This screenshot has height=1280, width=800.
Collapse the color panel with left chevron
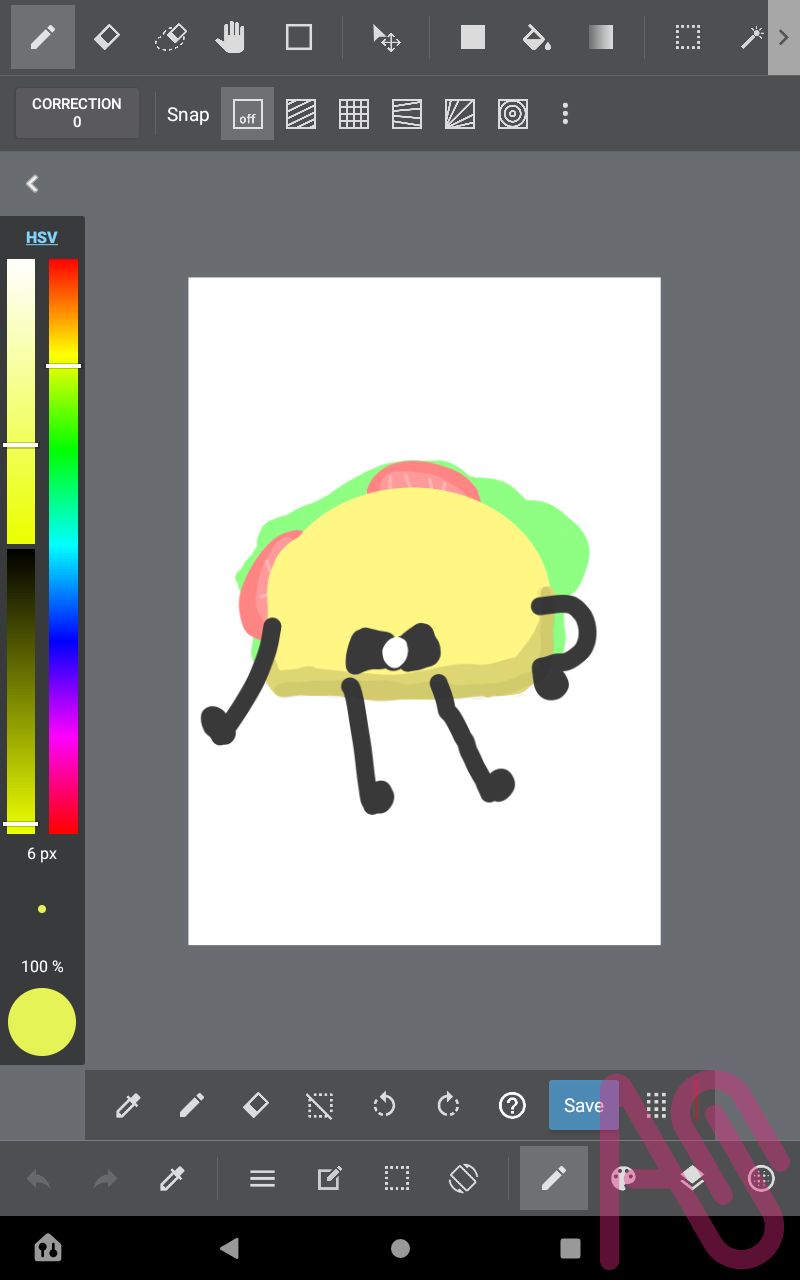click(33, 184)
